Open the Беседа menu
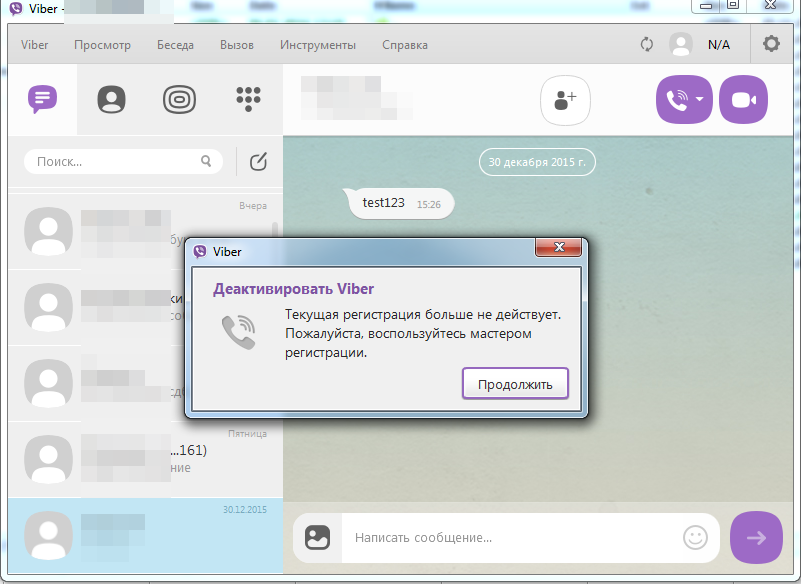The width and height of the screenshot is (801, 584). coord(175,44)
